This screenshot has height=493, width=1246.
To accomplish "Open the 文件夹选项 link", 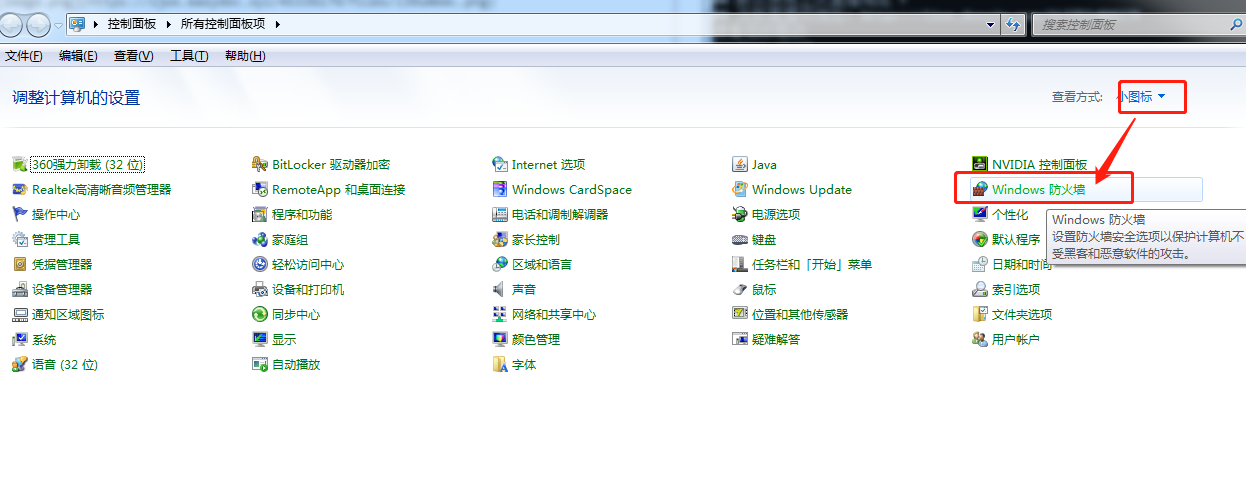I will pyautogui.click(x=1022, y=314).
